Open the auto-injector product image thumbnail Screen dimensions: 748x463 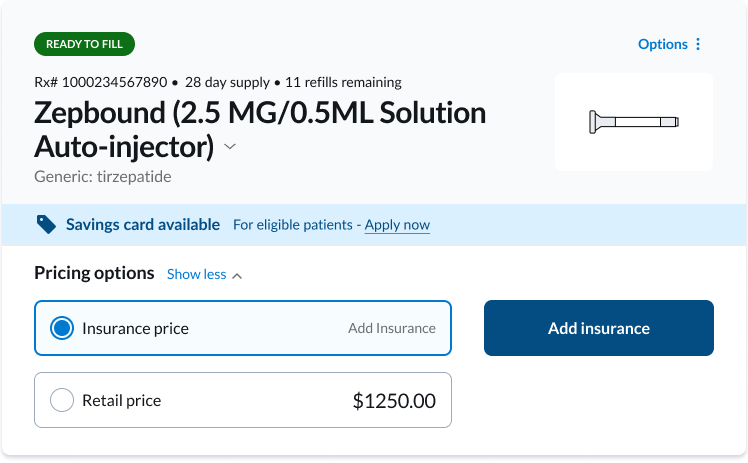pos(633,122)
